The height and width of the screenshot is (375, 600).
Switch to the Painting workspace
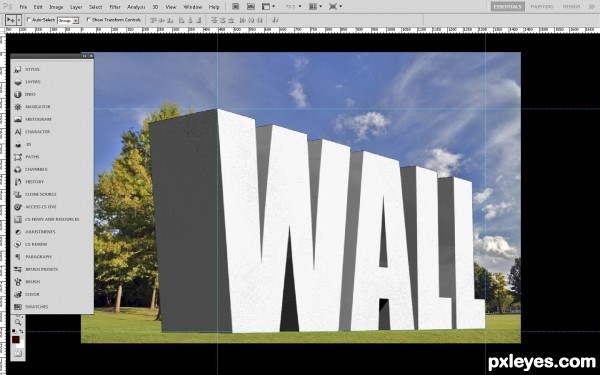[542, 7]
